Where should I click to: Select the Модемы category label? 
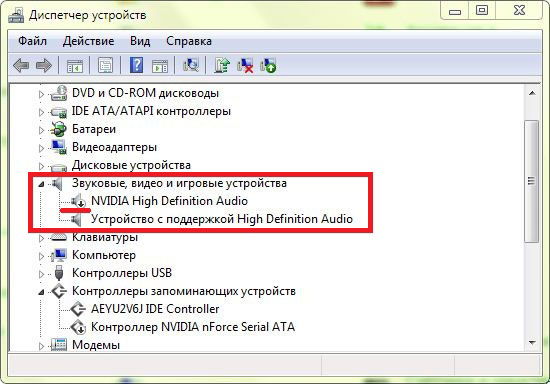(96, 345)
